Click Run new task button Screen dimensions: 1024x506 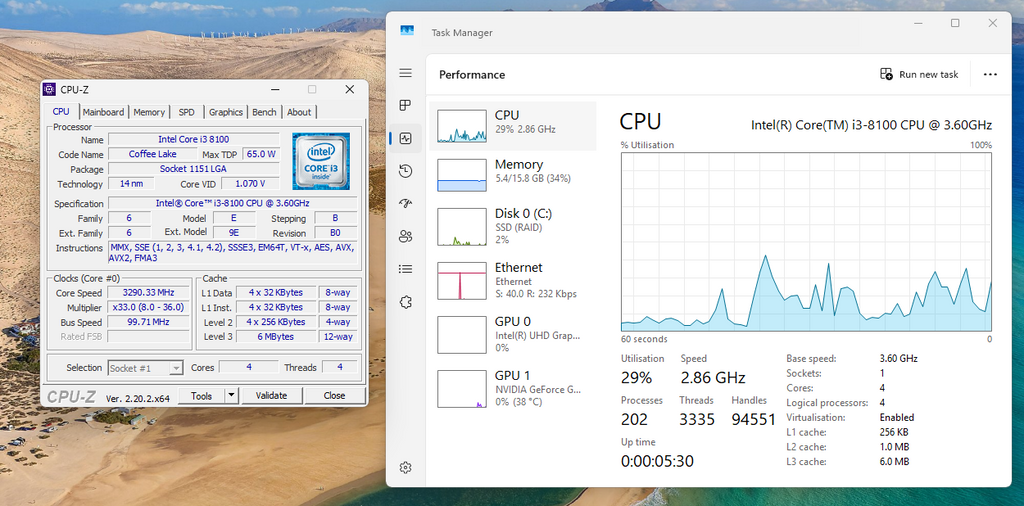tap(919, 74)
